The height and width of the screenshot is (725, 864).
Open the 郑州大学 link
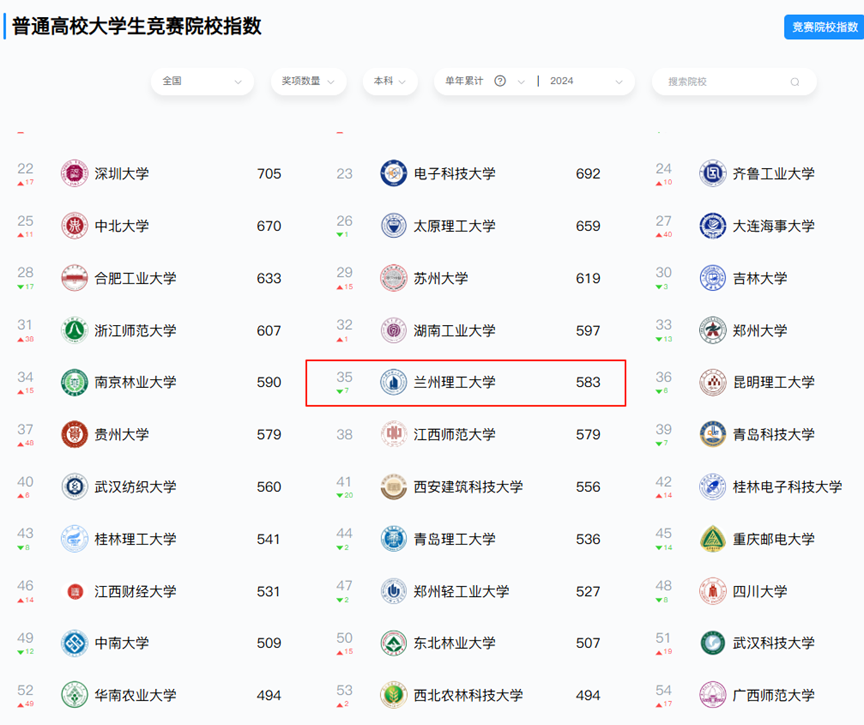759,330
